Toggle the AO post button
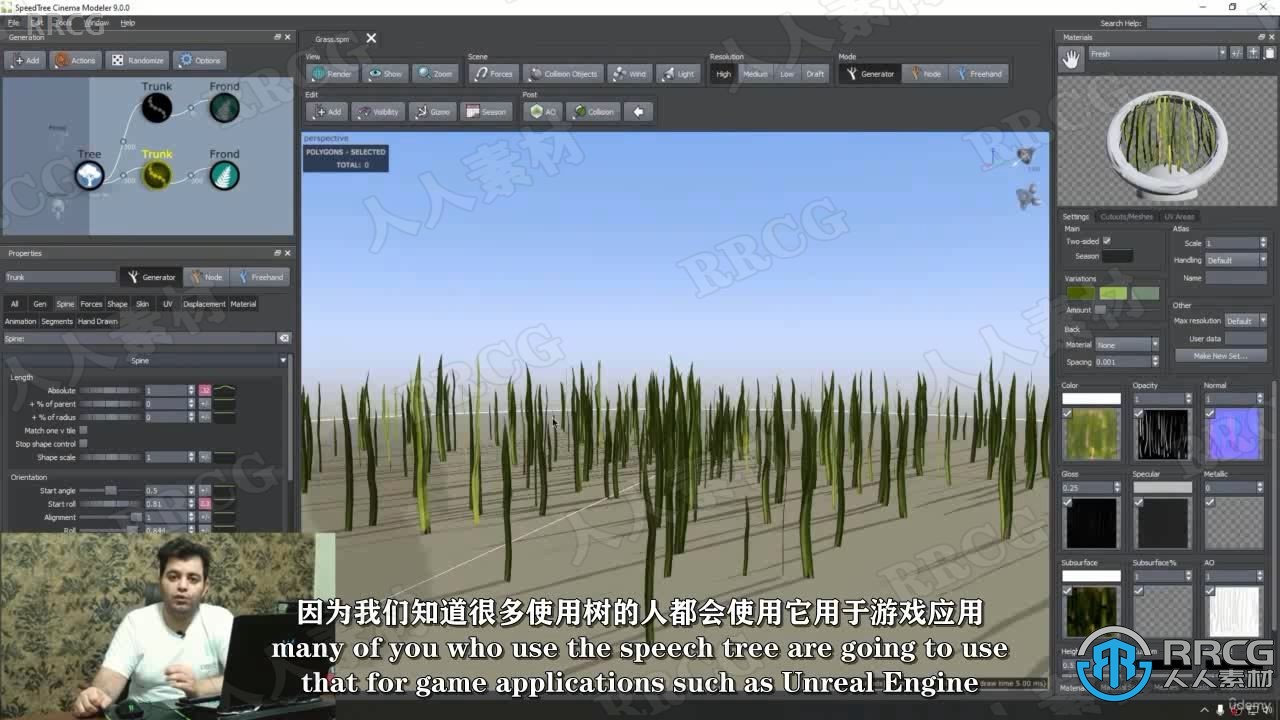Image resolution: width=1280 pixels, height=720 pixels. tap(543, 112)
